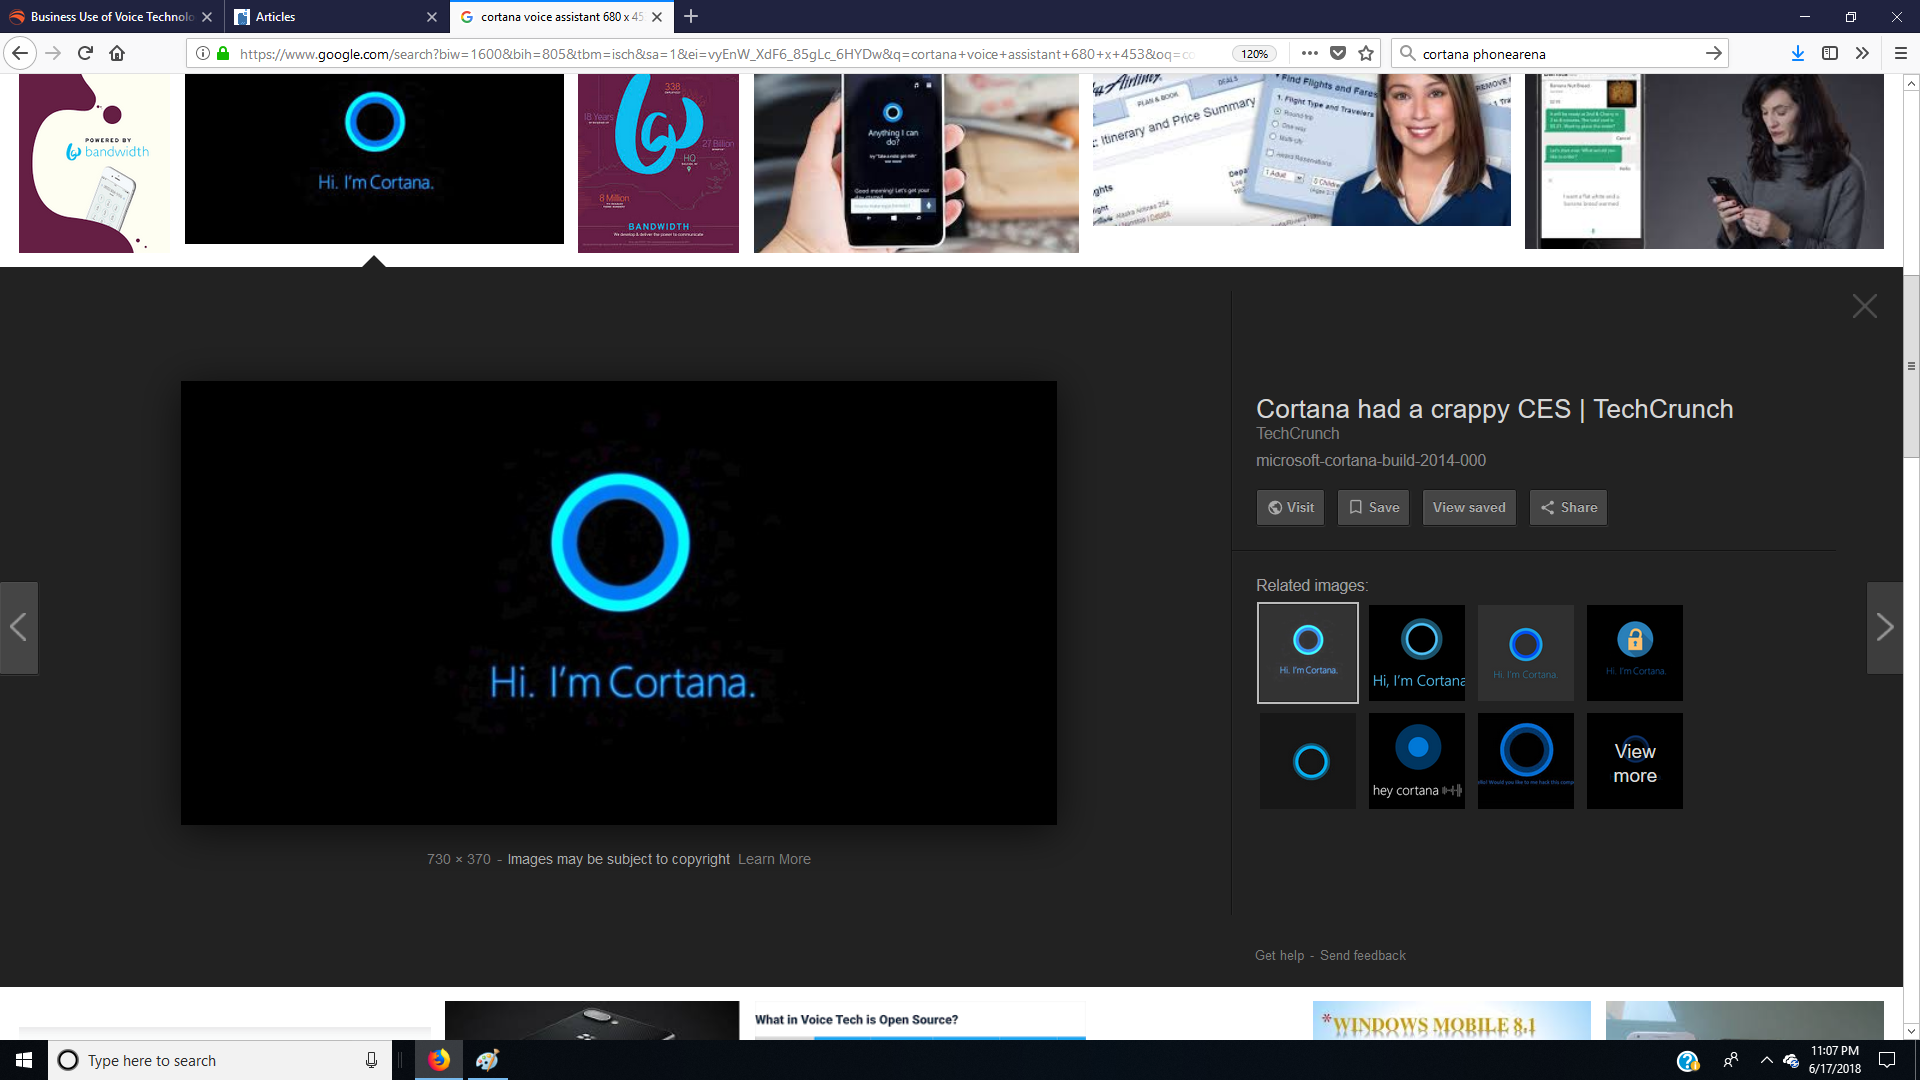The width and height of the screenshot is (1920, 1080).
Task: Open the bandwidth result thumbnail
Action: (x=94, y=163)
